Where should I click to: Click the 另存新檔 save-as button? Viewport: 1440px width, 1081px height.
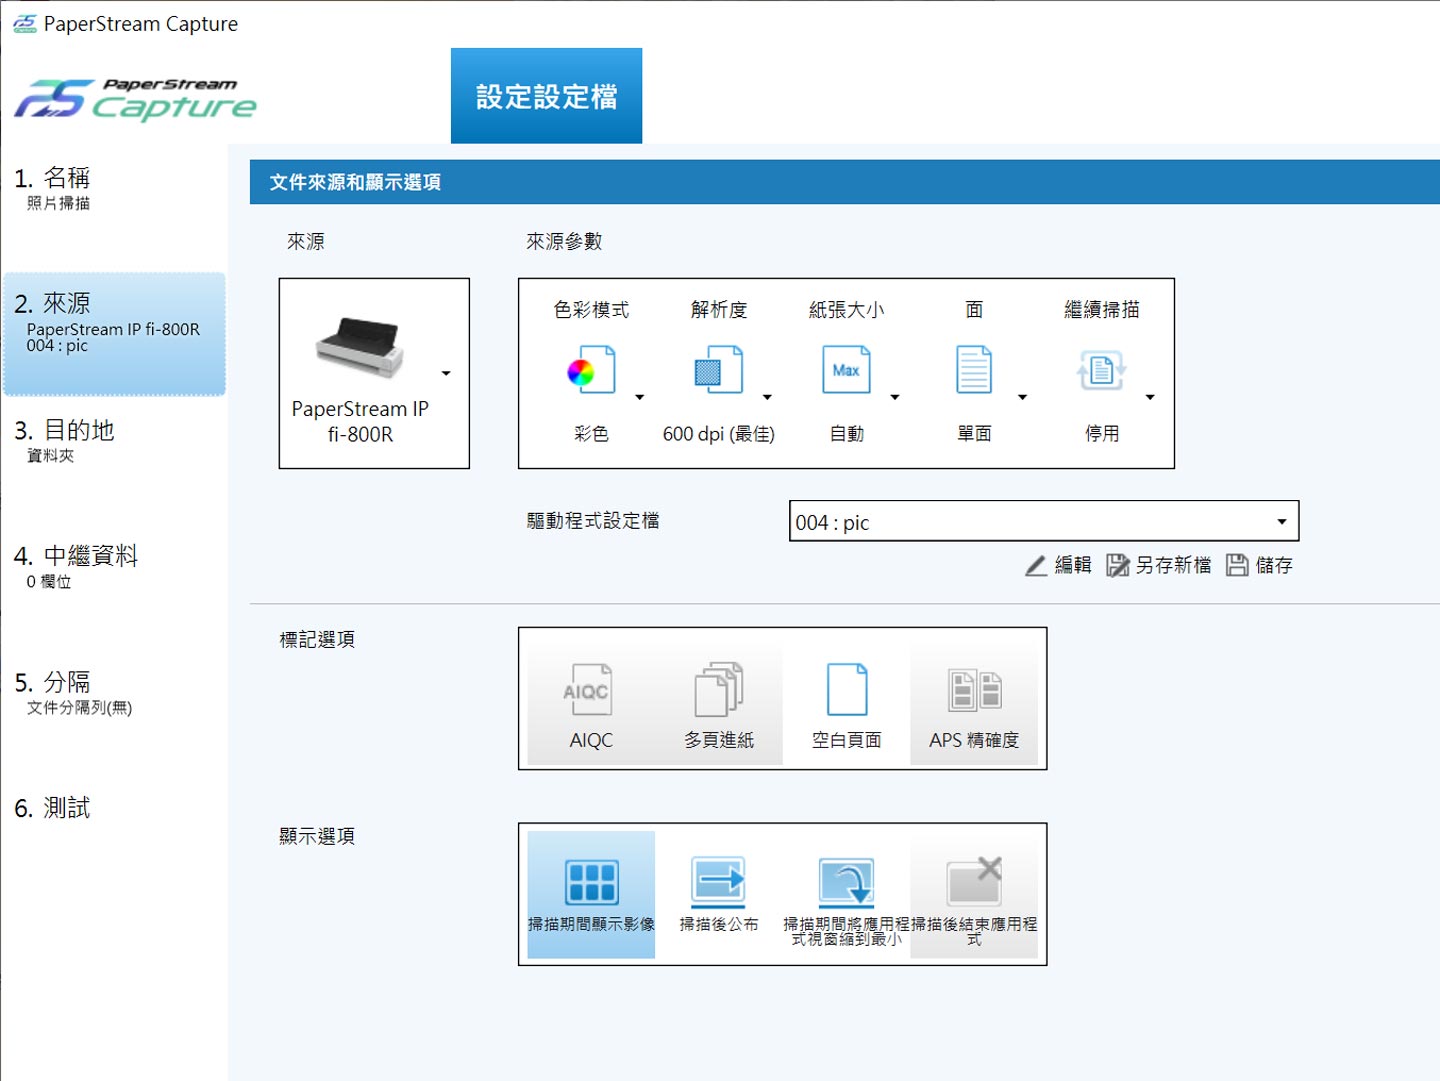(x=1159, y=566)
